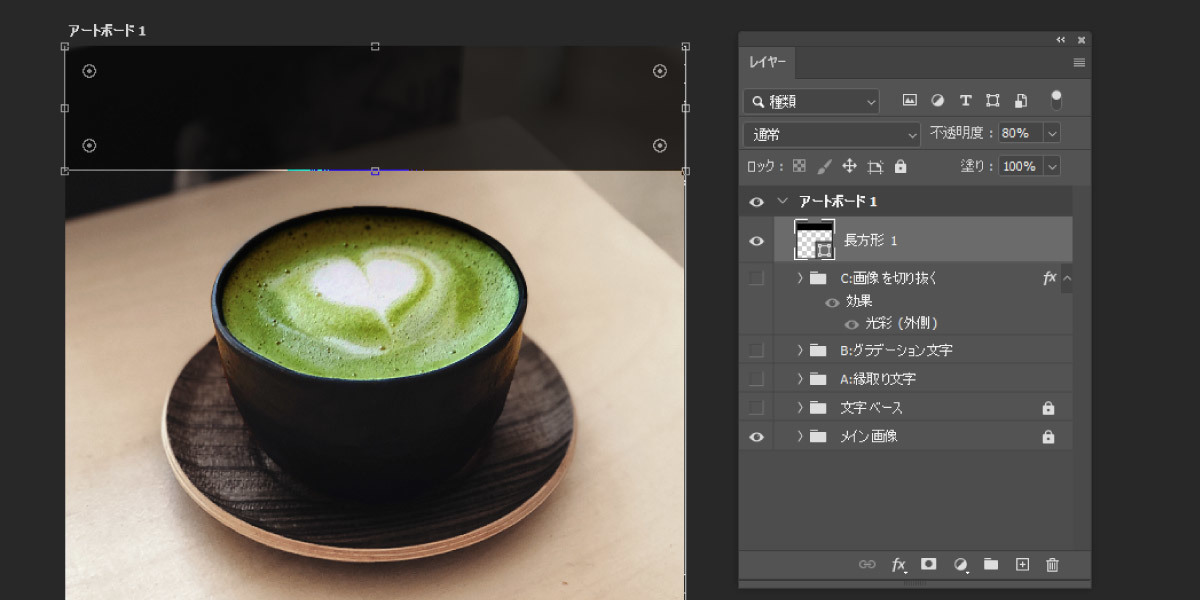Open the fx layer style menu at panel bottom

tap(899, 565)
